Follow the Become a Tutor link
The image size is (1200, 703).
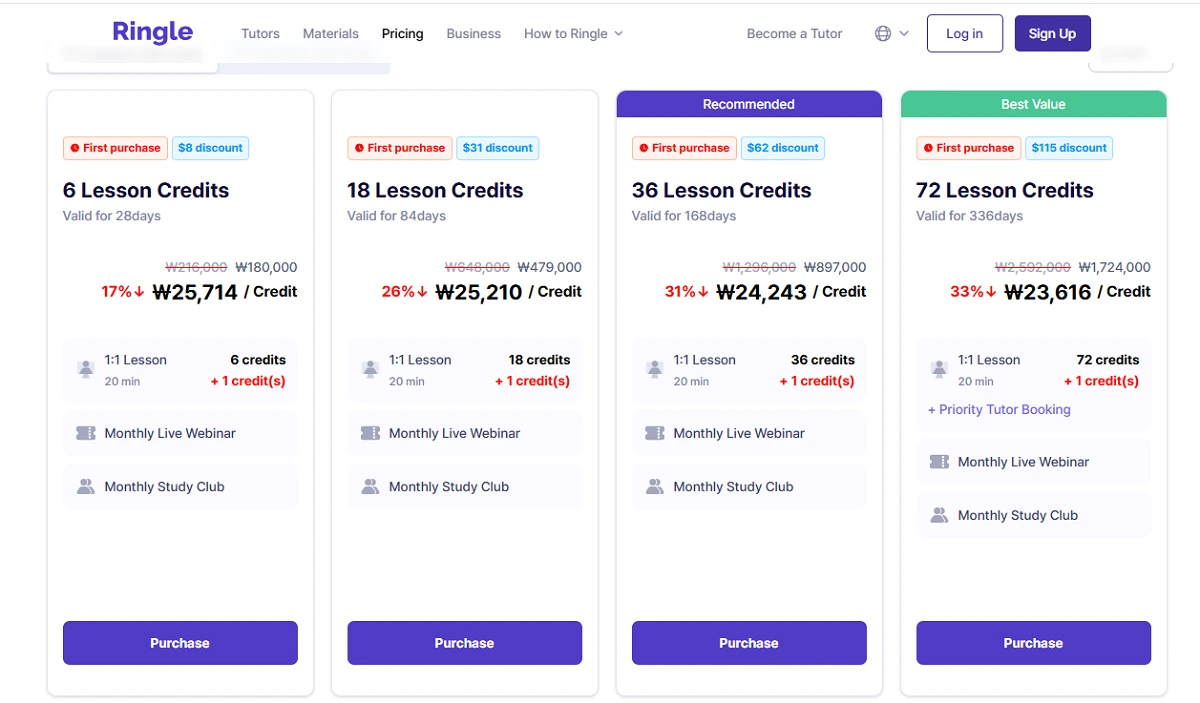coord(794,33)
